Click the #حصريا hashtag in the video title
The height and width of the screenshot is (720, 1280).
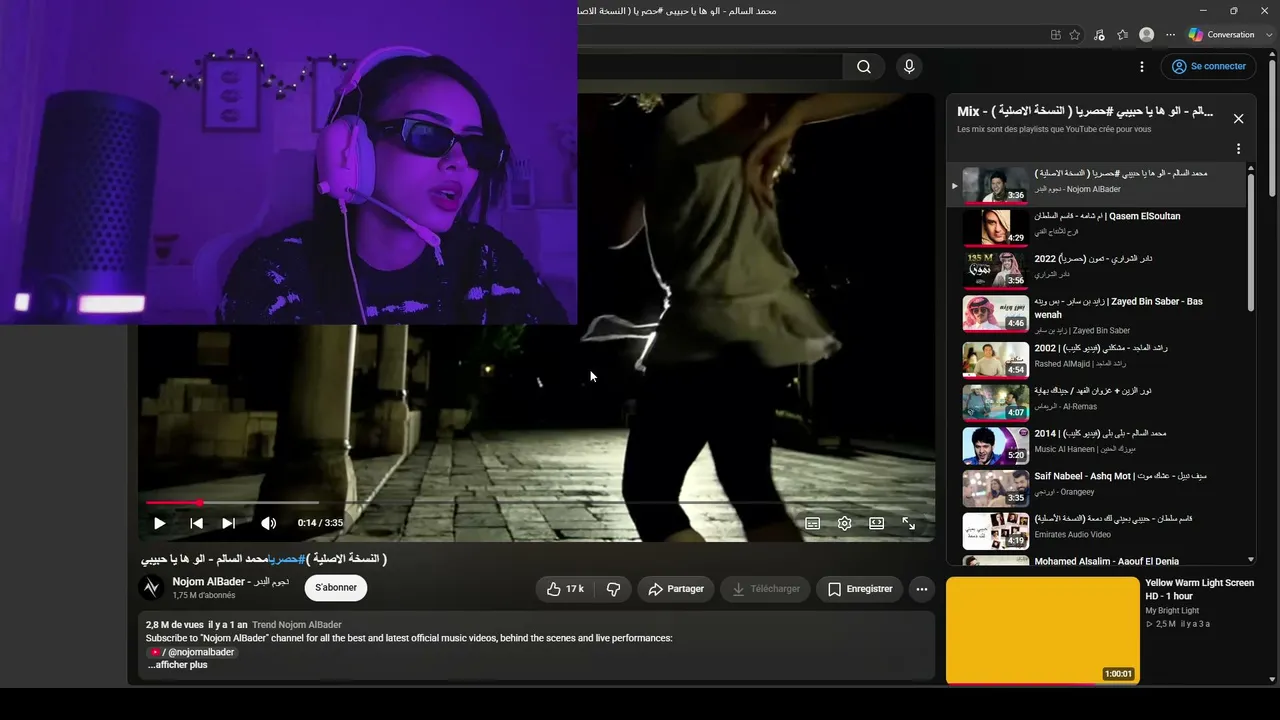(x=287, y=559)
